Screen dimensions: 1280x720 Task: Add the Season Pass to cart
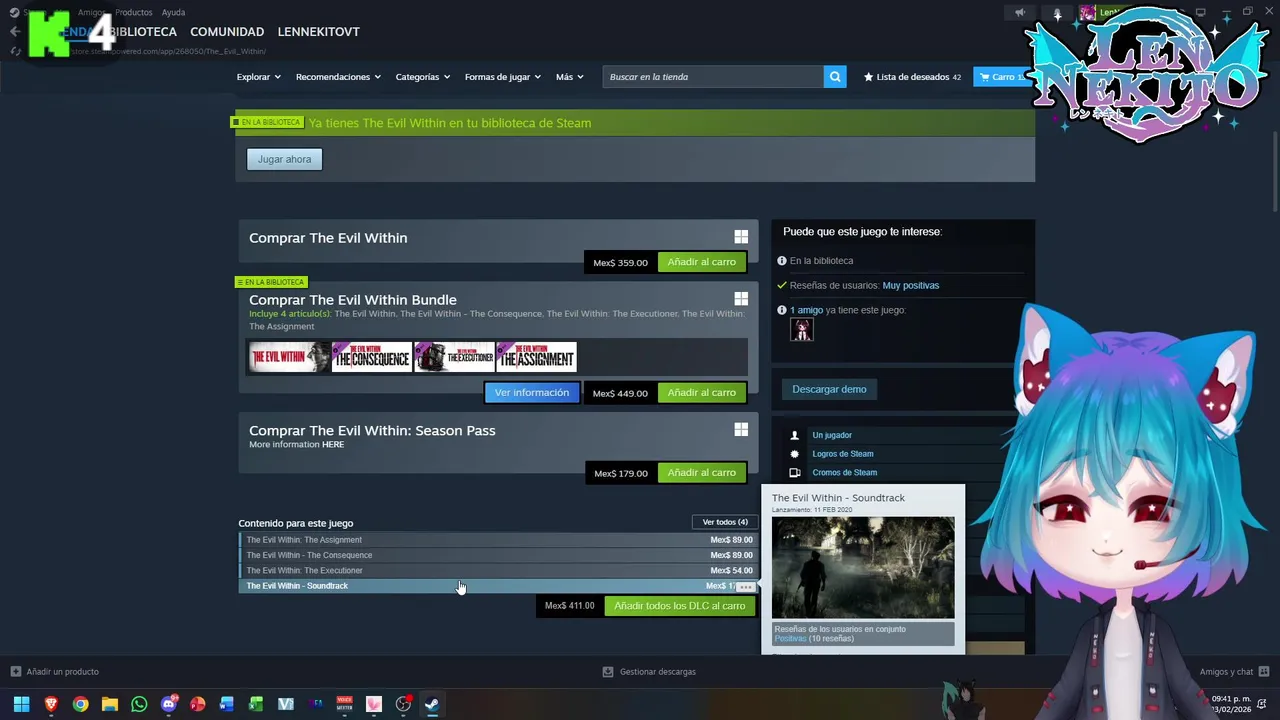(702, 472)
